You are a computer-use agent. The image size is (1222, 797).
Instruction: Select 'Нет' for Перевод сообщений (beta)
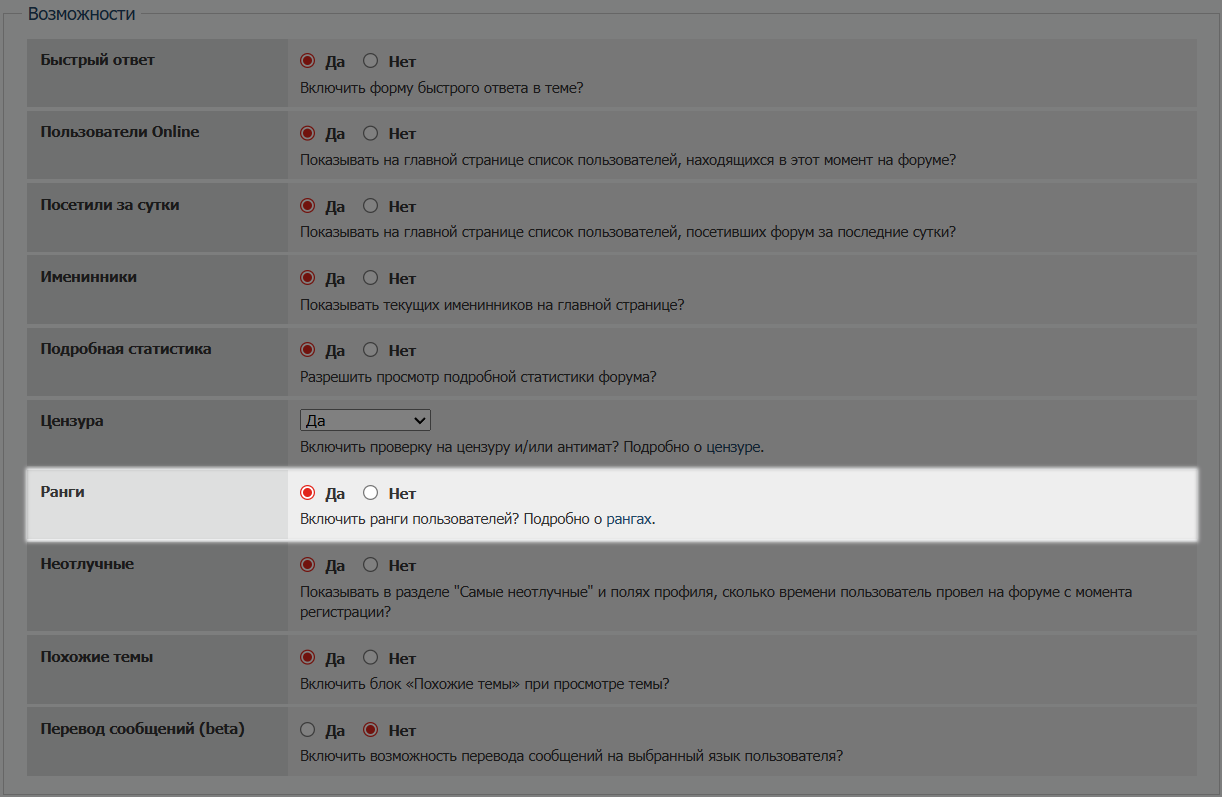(370, 730)
